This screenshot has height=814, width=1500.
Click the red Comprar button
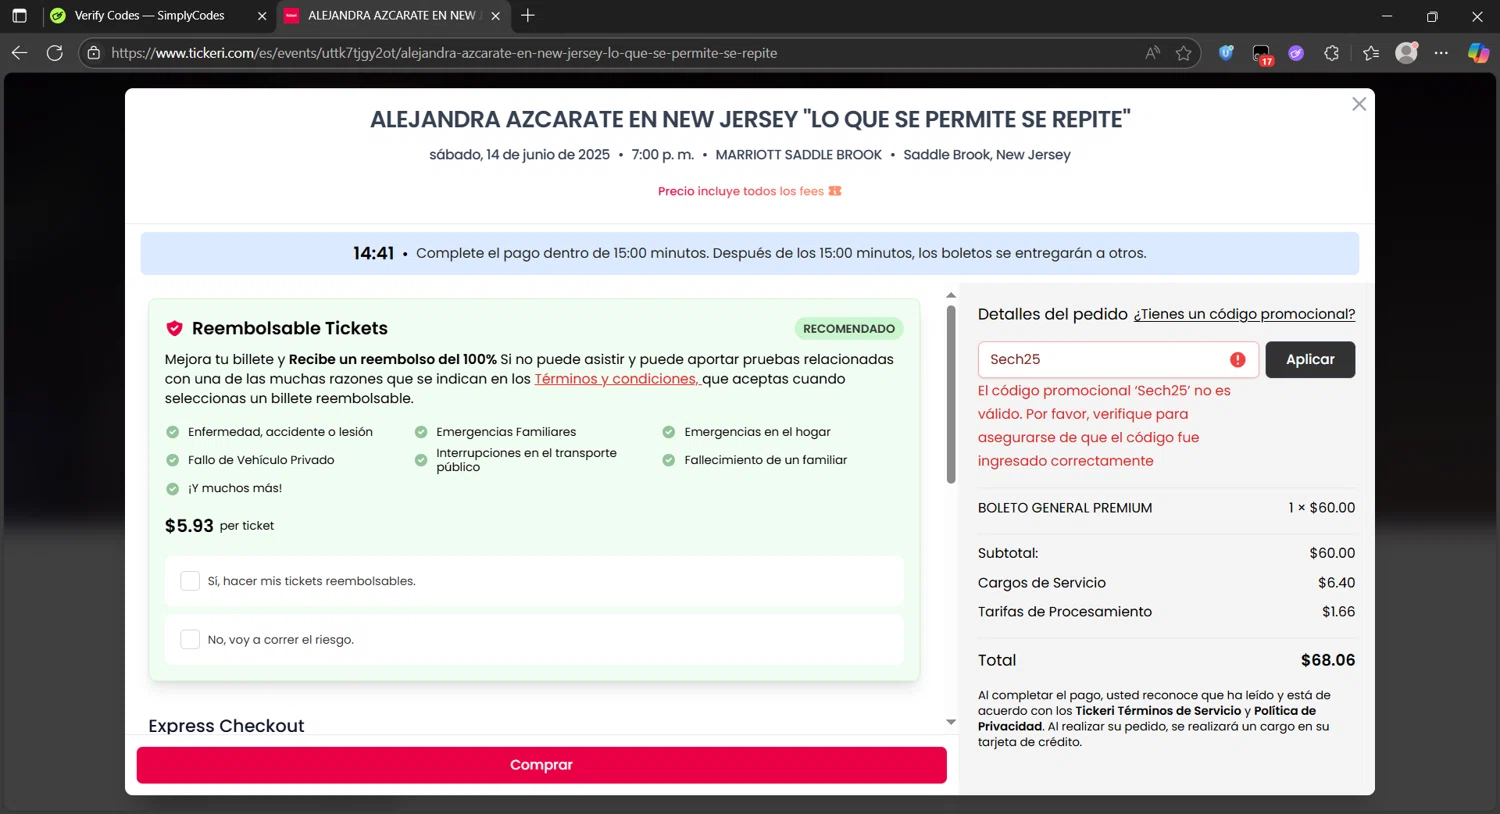coord(541,765)
